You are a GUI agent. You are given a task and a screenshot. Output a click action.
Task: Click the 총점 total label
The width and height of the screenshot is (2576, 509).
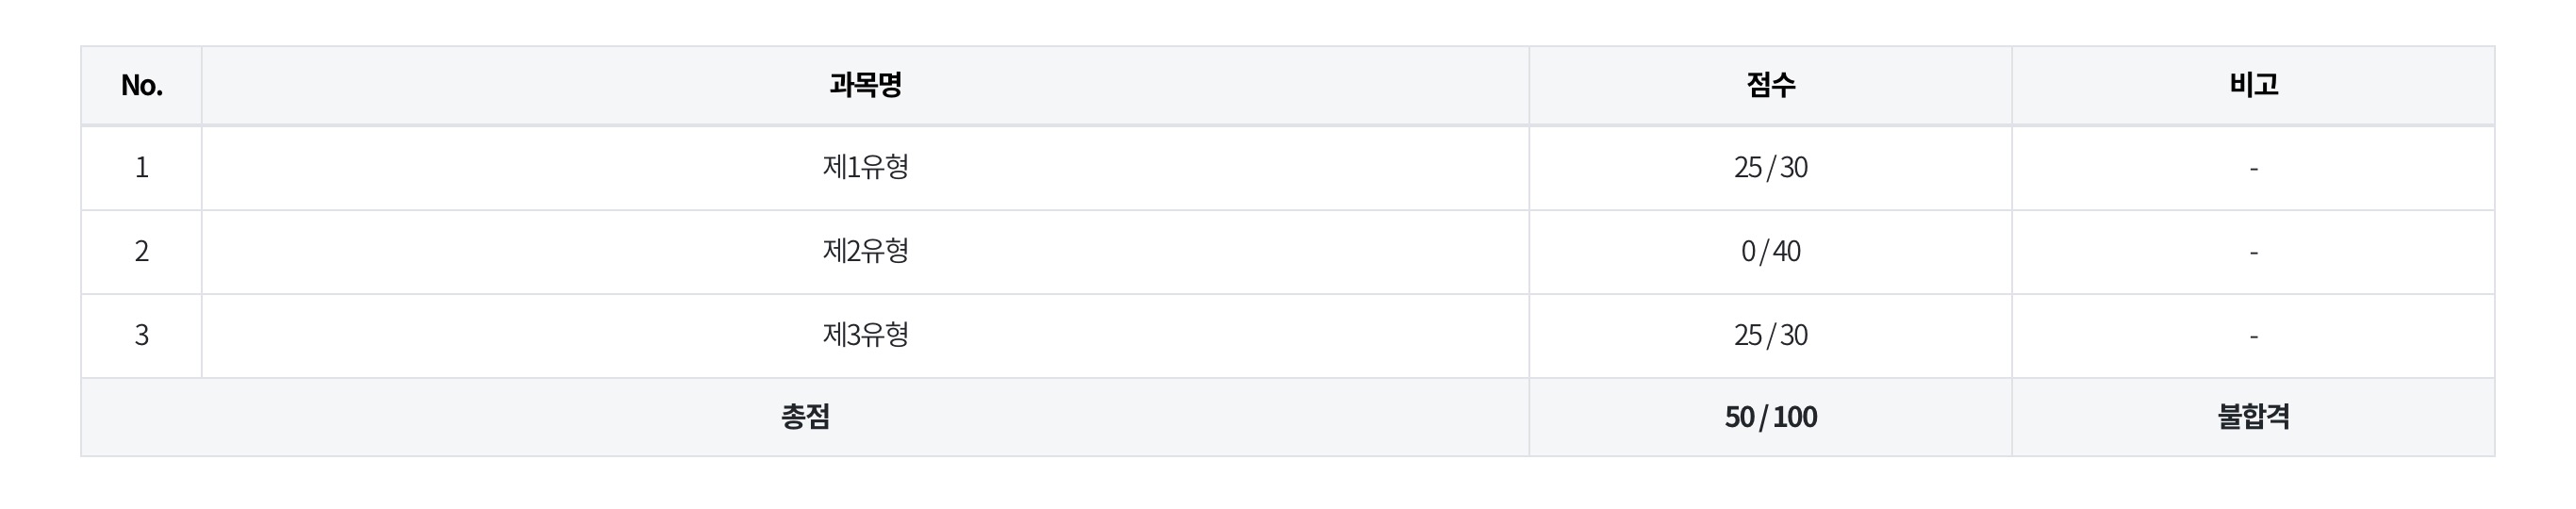[805, 417]
